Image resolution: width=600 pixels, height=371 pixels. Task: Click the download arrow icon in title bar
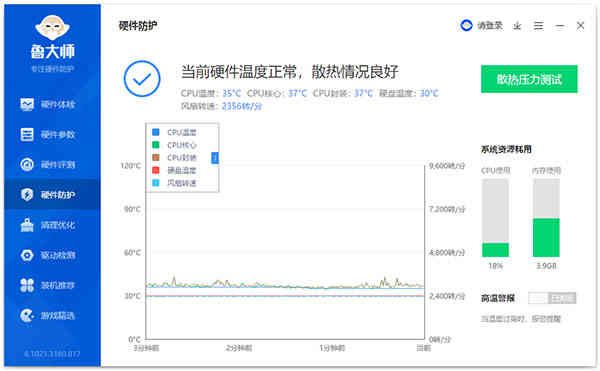pos(517,26)
